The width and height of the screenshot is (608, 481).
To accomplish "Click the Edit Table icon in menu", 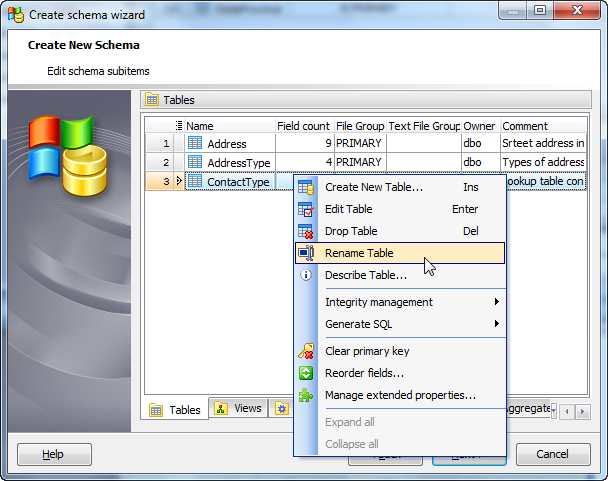I will coord(306,209).
